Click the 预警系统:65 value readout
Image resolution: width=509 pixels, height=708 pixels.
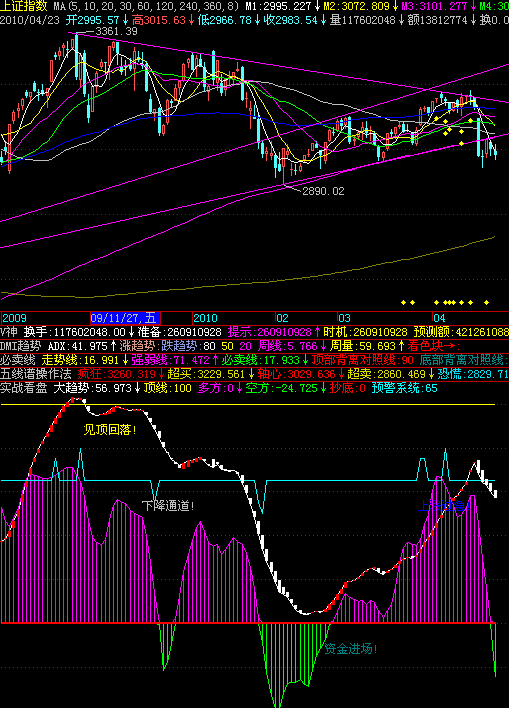(405, 388)
